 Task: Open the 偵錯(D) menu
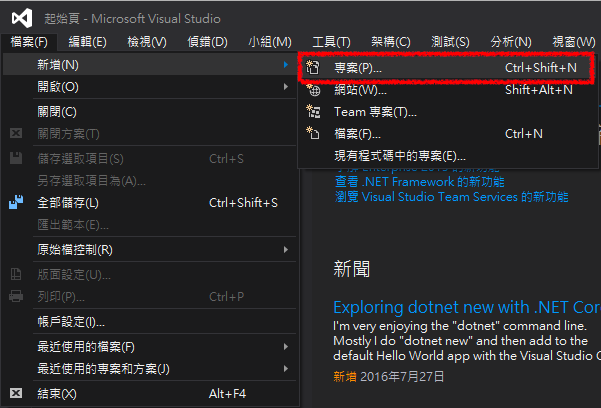tap(207, 41)
